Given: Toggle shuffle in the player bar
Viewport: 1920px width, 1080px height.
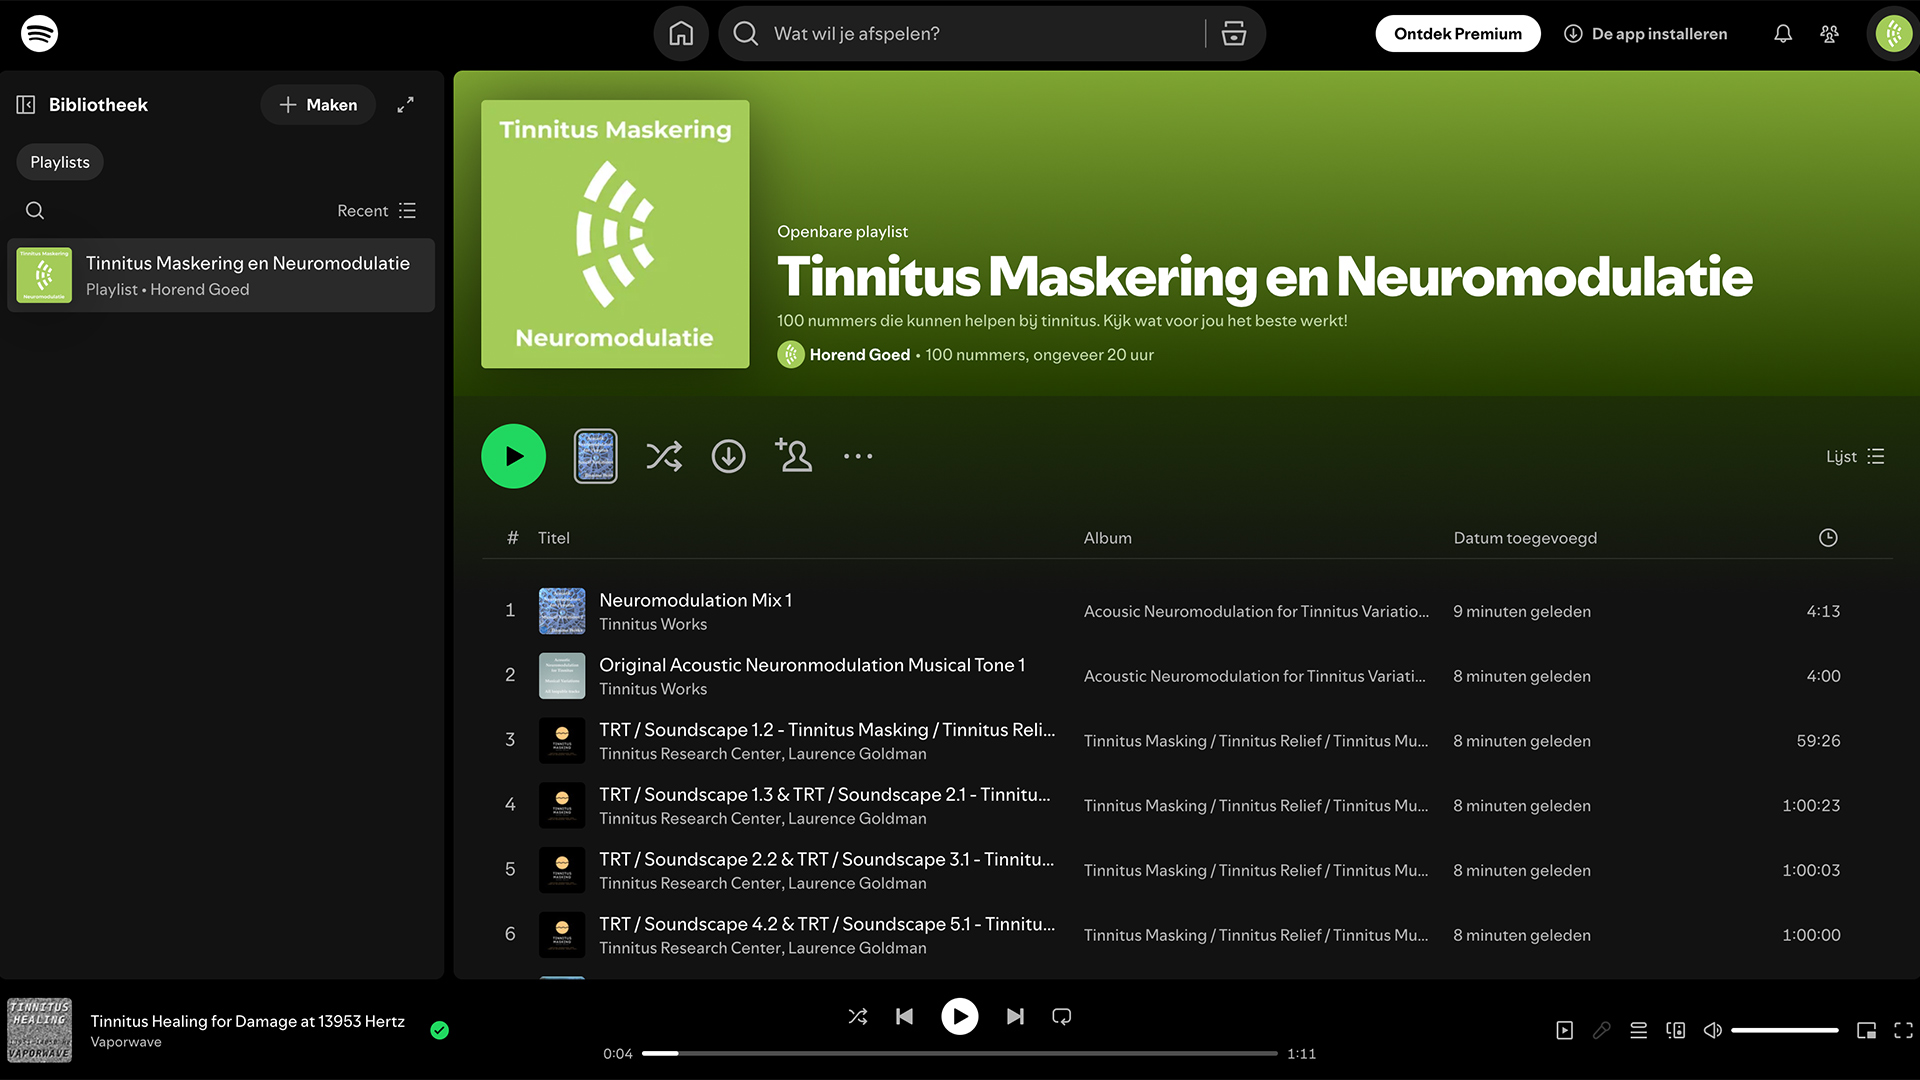Looking at the screenshot, I should tap(858, 1016).
